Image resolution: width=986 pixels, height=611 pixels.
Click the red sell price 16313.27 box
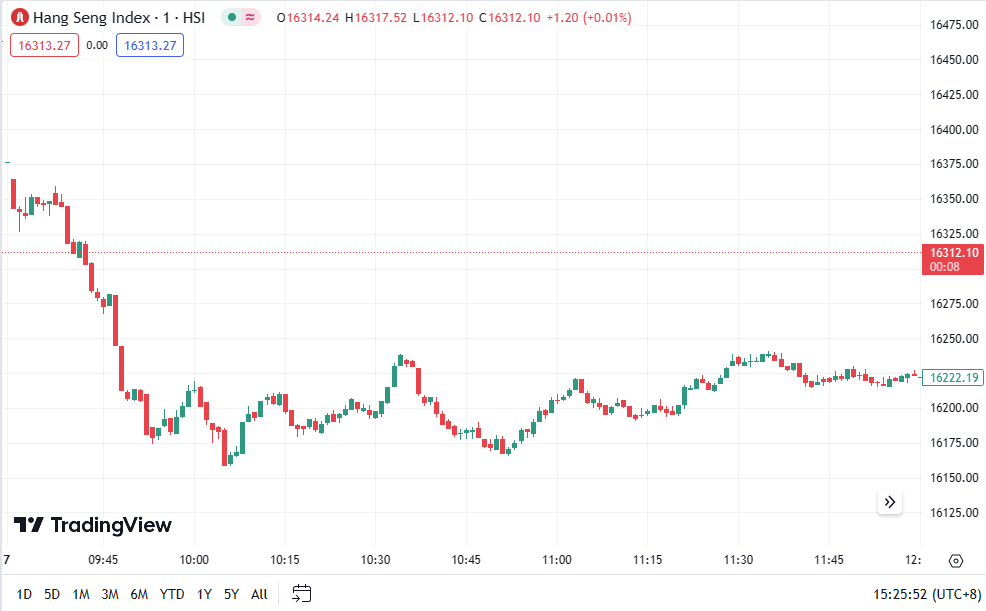(44, 45)
